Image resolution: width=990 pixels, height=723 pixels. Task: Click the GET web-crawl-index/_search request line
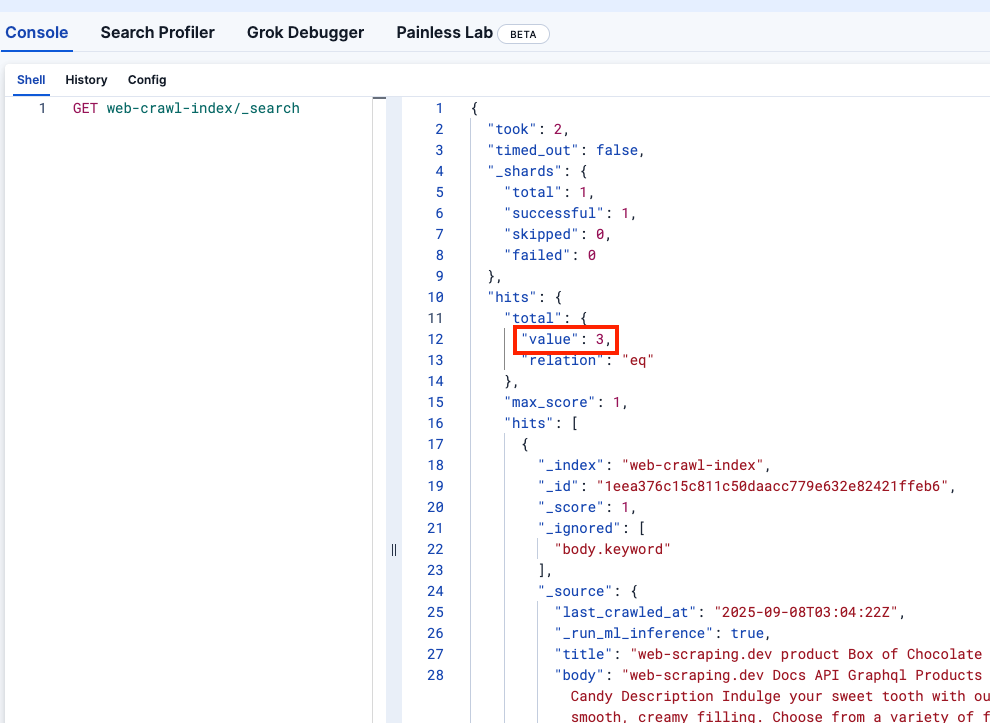pyautogui.click(x=184, y=108)
